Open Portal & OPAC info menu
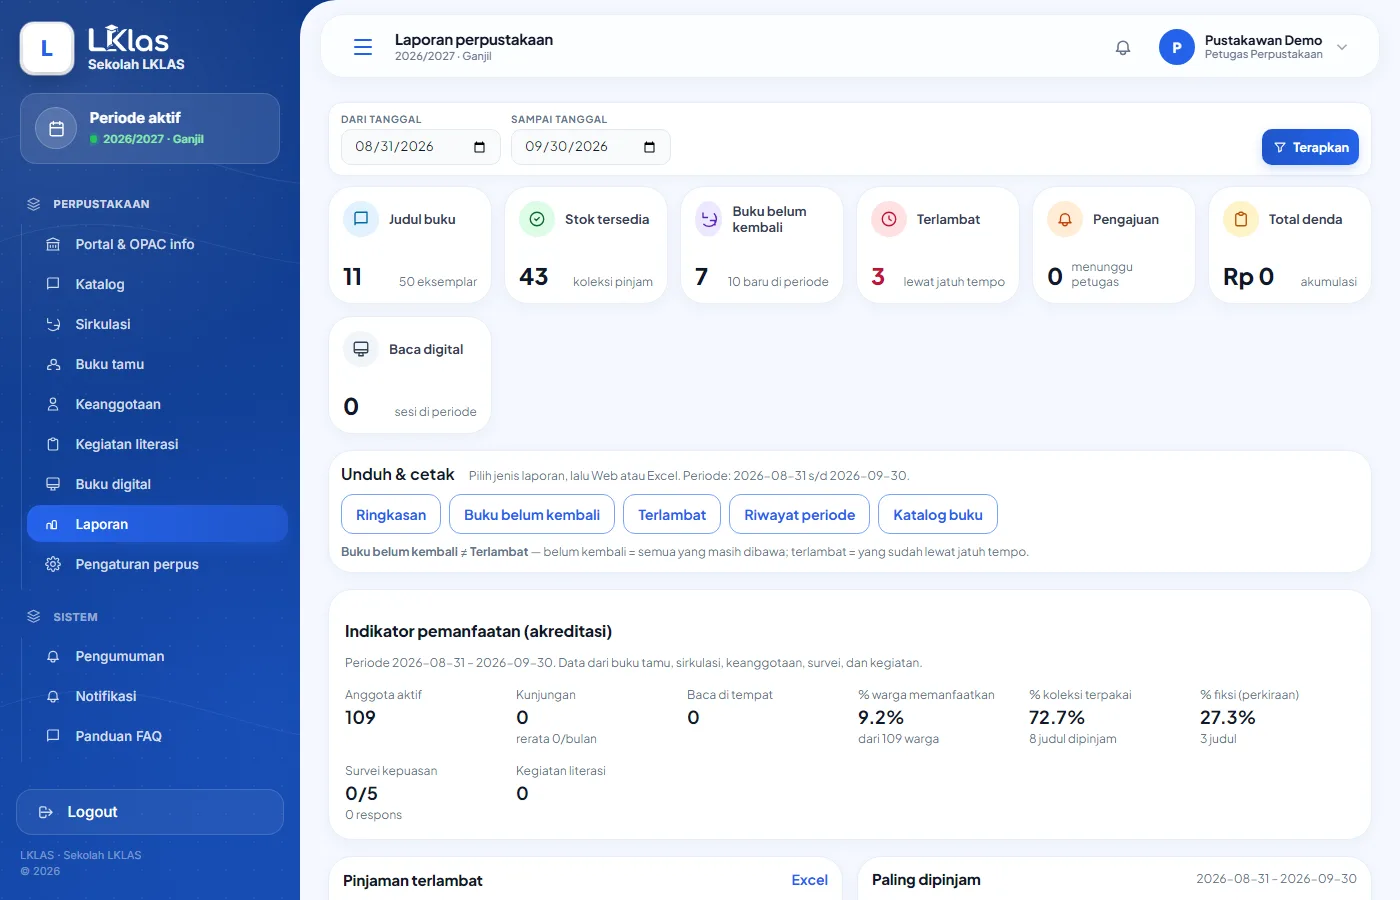Screen dimensions: 1400x900 157,244
